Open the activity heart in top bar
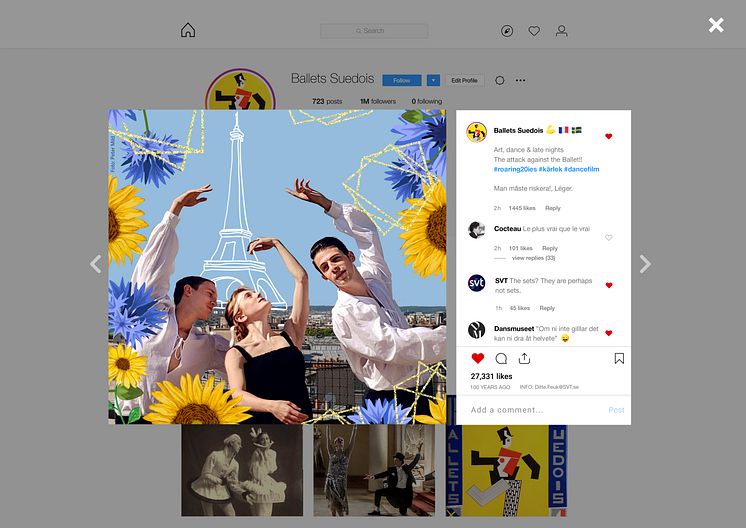This screenshot has height=528, width=746. tap(534, 31)
